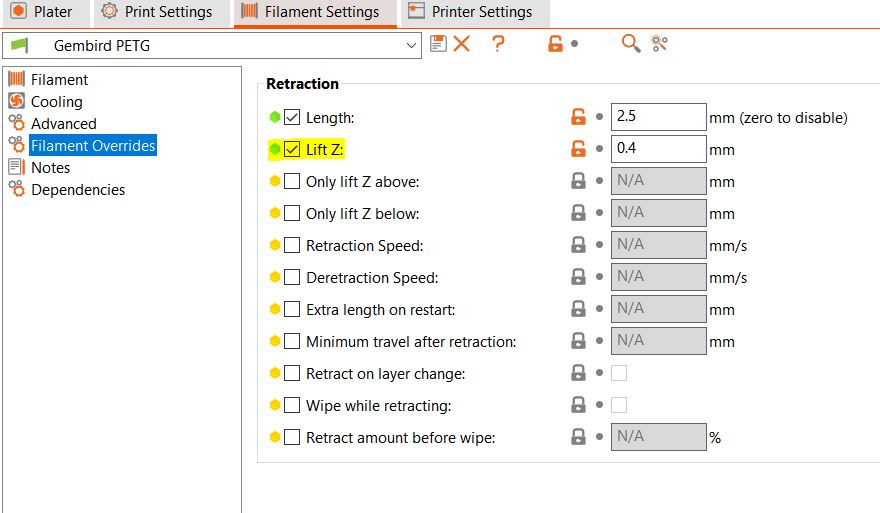Enable the Retract on layer change checkbox
The height and width of the screenshot is (513, 880).
click(x=292, y=373)
